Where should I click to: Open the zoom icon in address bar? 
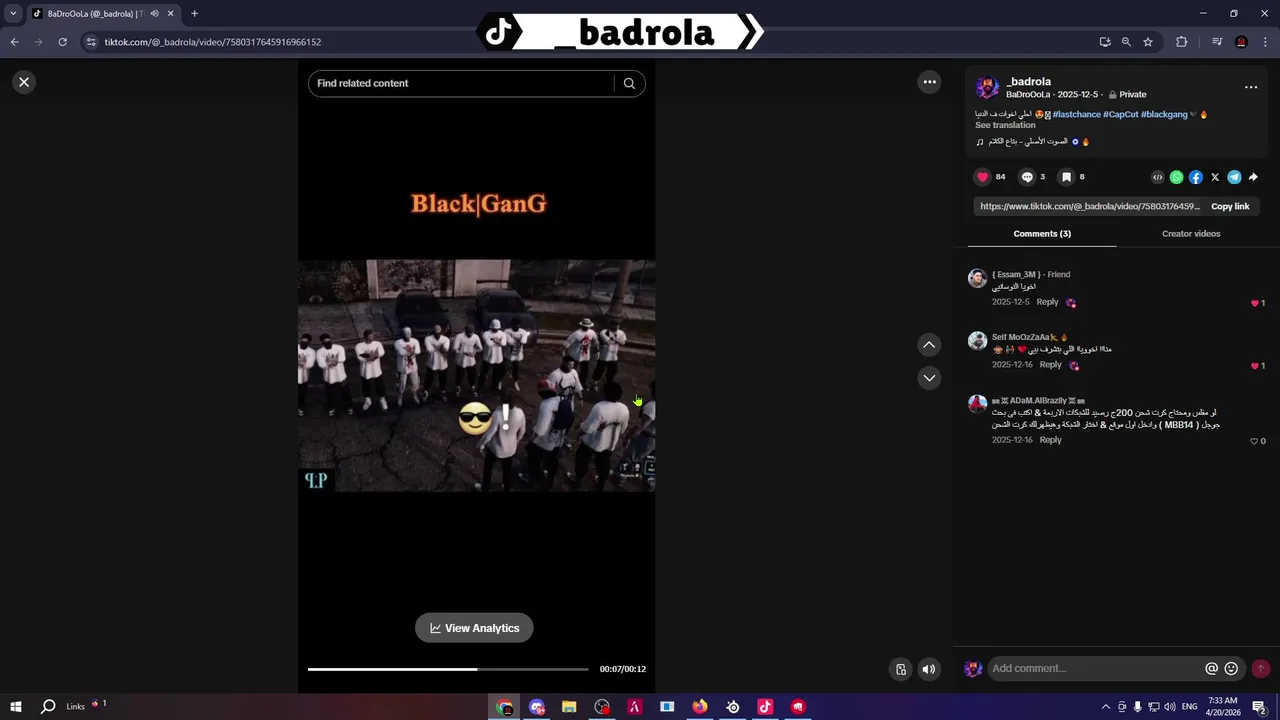(x=1126, y=42)
